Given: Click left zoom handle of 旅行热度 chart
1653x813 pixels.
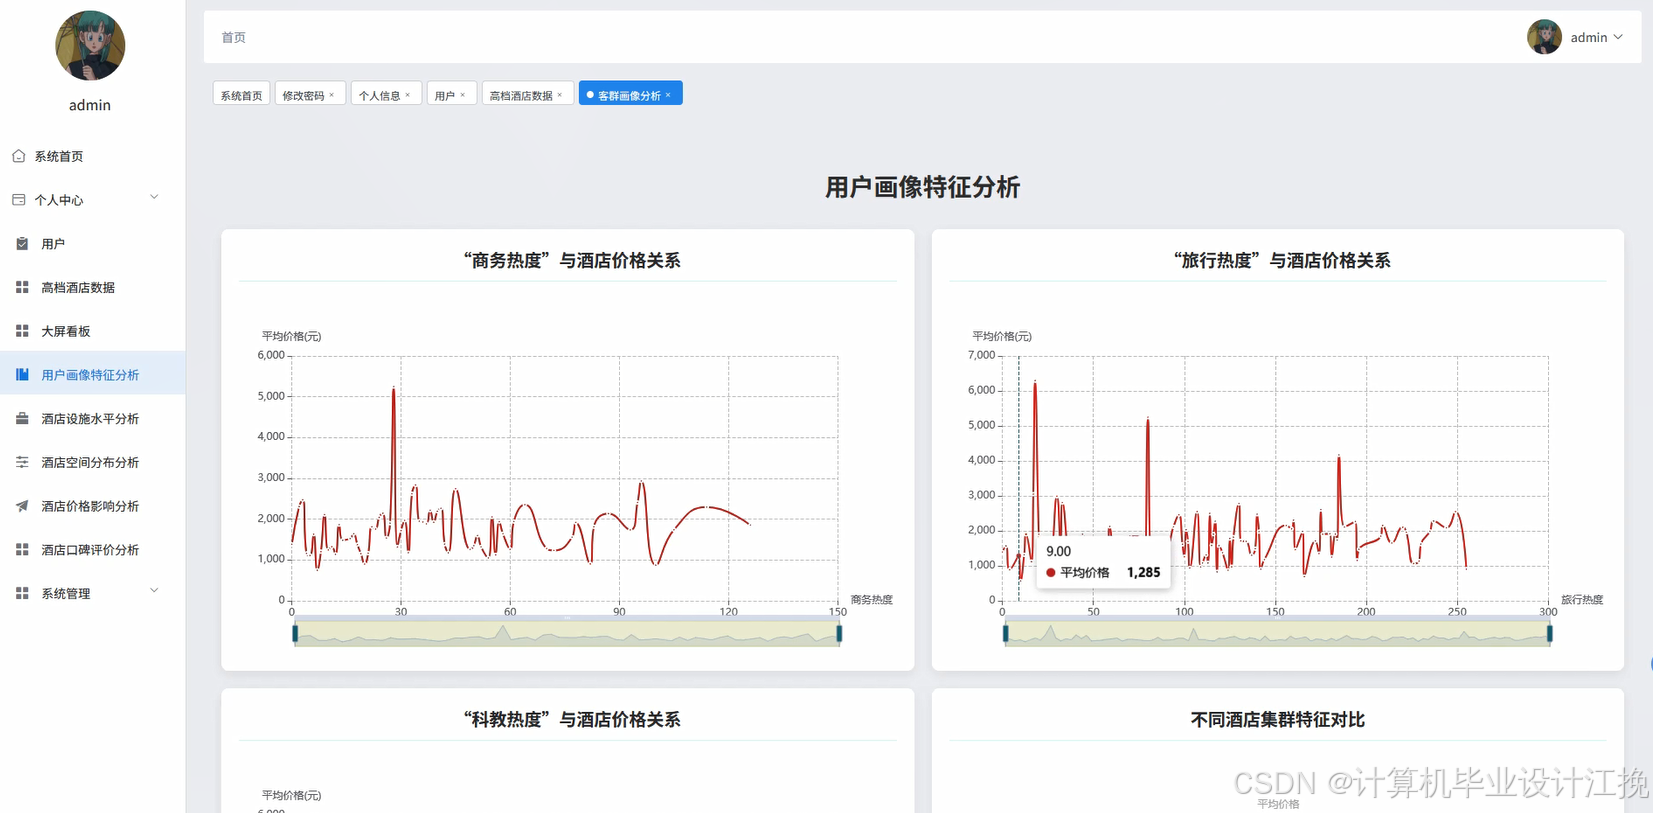Looking at the screenshot, I should (1005, 633).
